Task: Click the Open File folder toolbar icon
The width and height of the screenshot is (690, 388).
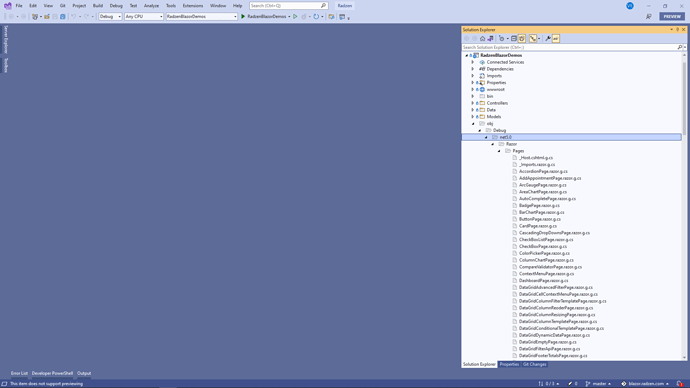Action: [x=47, y=17]
